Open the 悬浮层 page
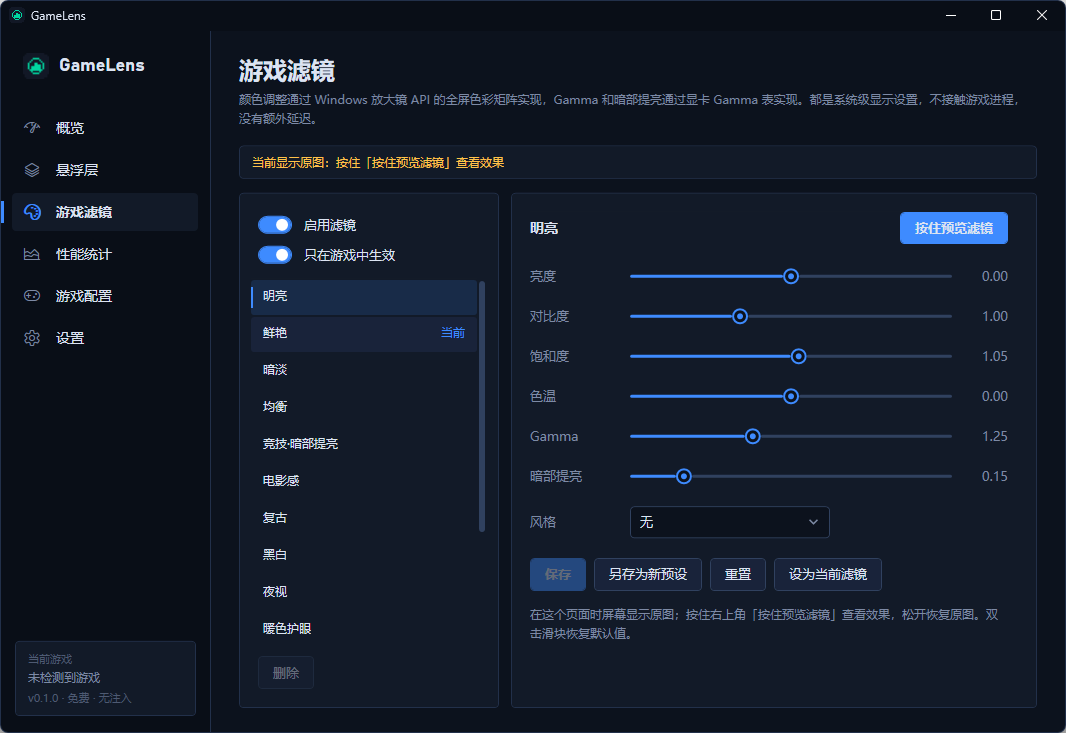Viewport: 1066px width, 733px height. click(105, 170)
